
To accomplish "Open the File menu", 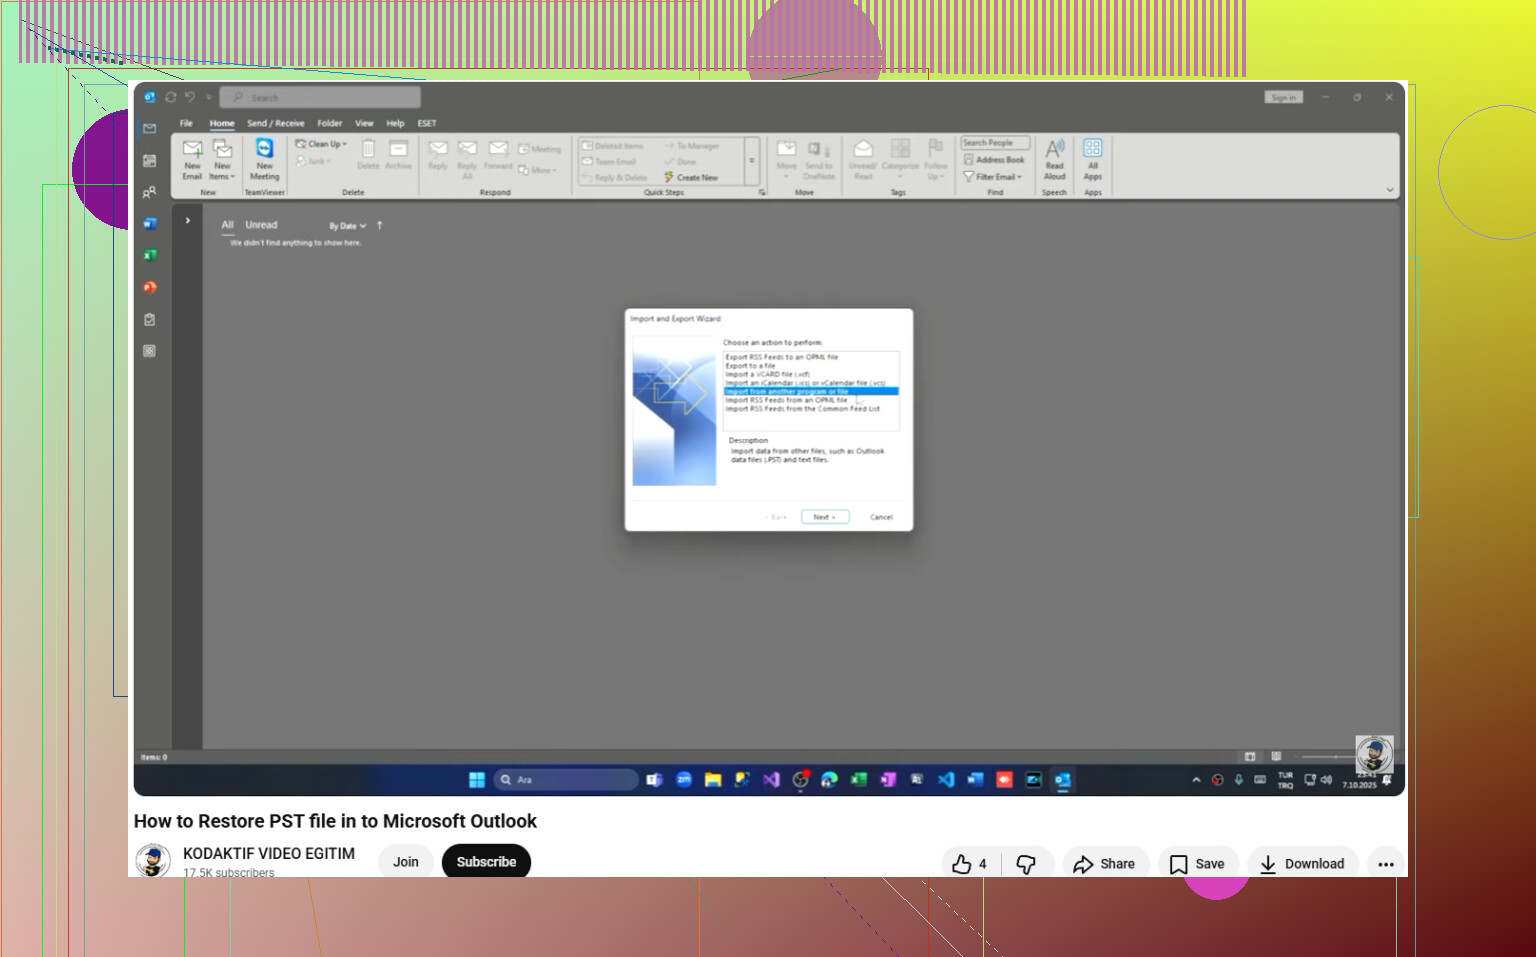I will 186,123.
